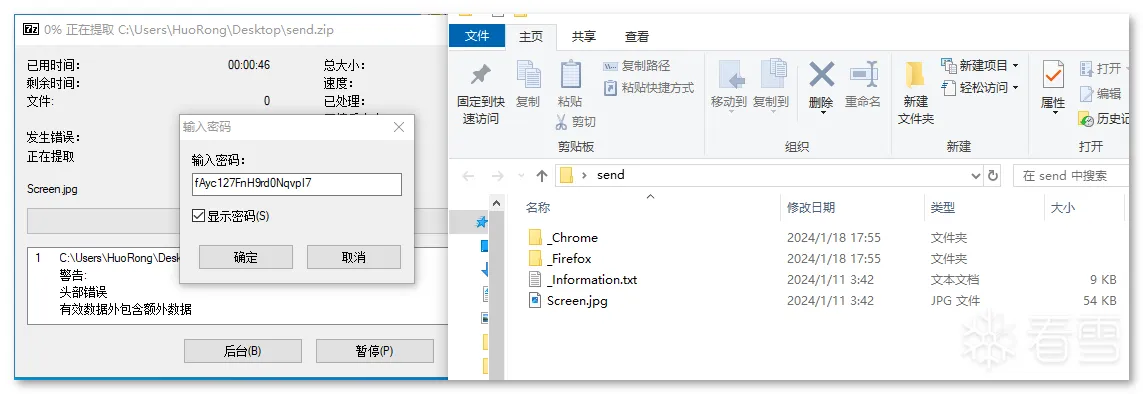Click Edit (编辑) in ribbon

click(x=1101, y=93)
